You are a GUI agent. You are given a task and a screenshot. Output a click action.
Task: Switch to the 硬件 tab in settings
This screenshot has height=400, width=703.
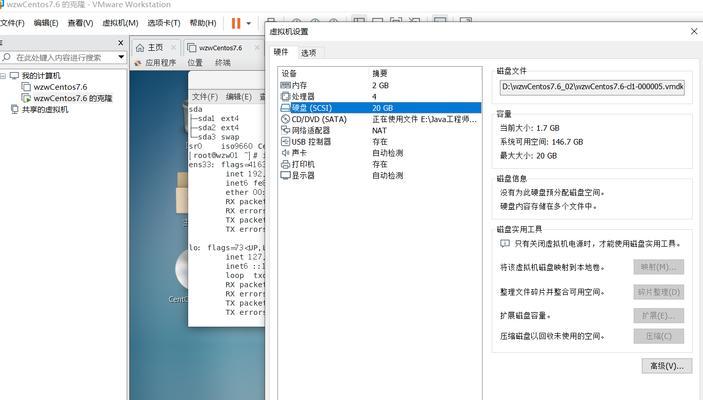281,52
